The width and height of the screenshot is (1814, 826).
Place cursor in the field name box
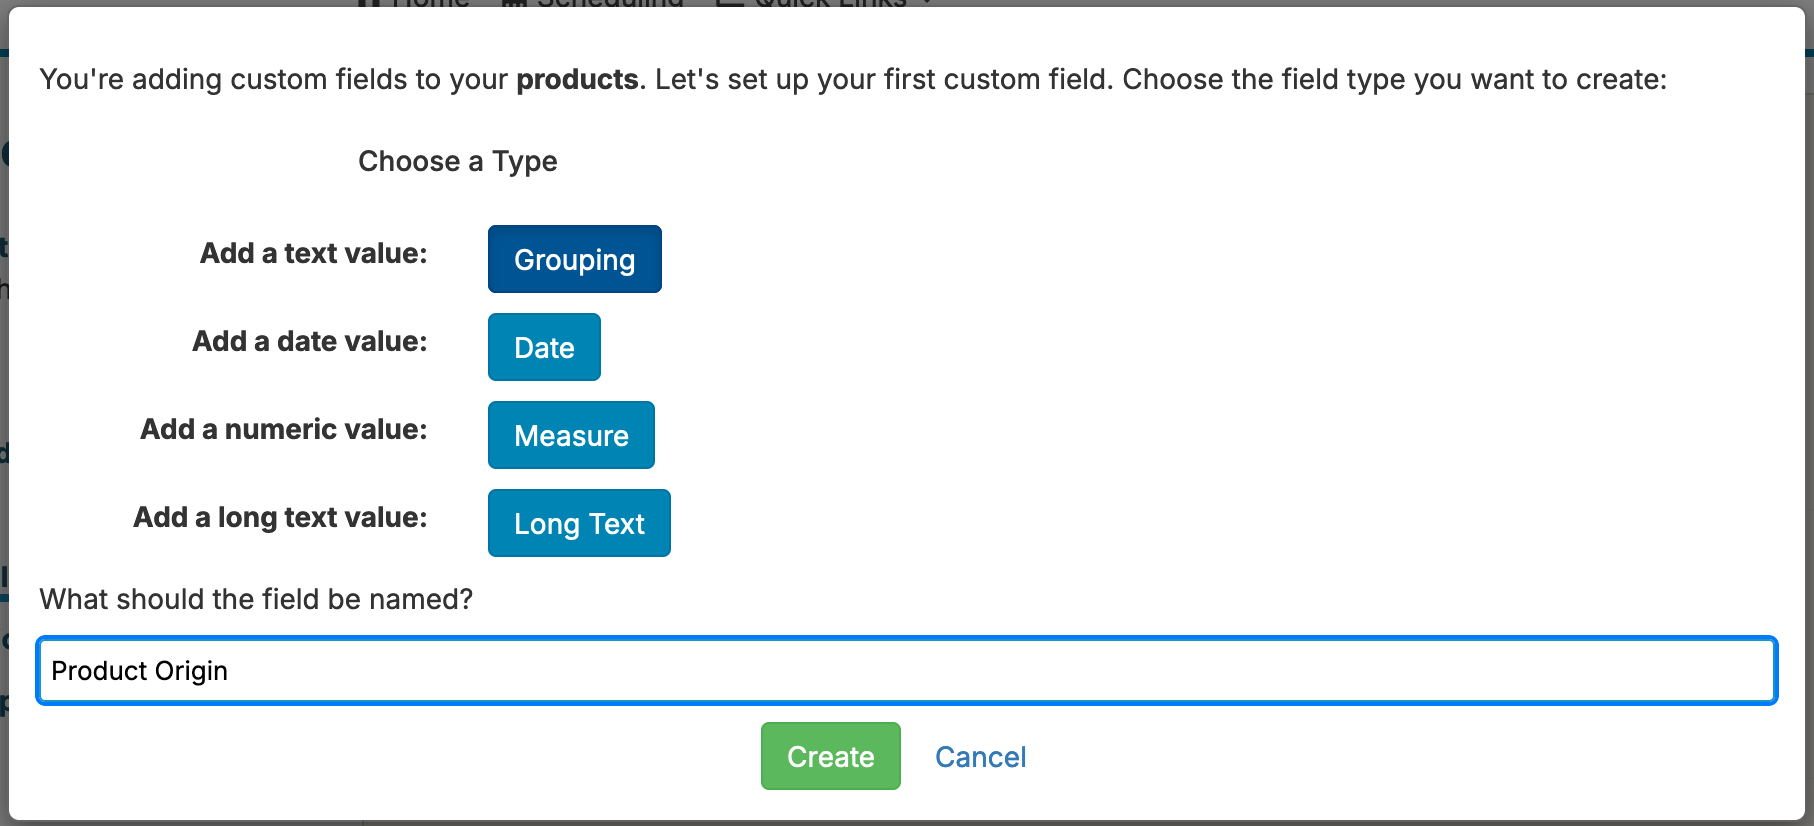(906, 670)
